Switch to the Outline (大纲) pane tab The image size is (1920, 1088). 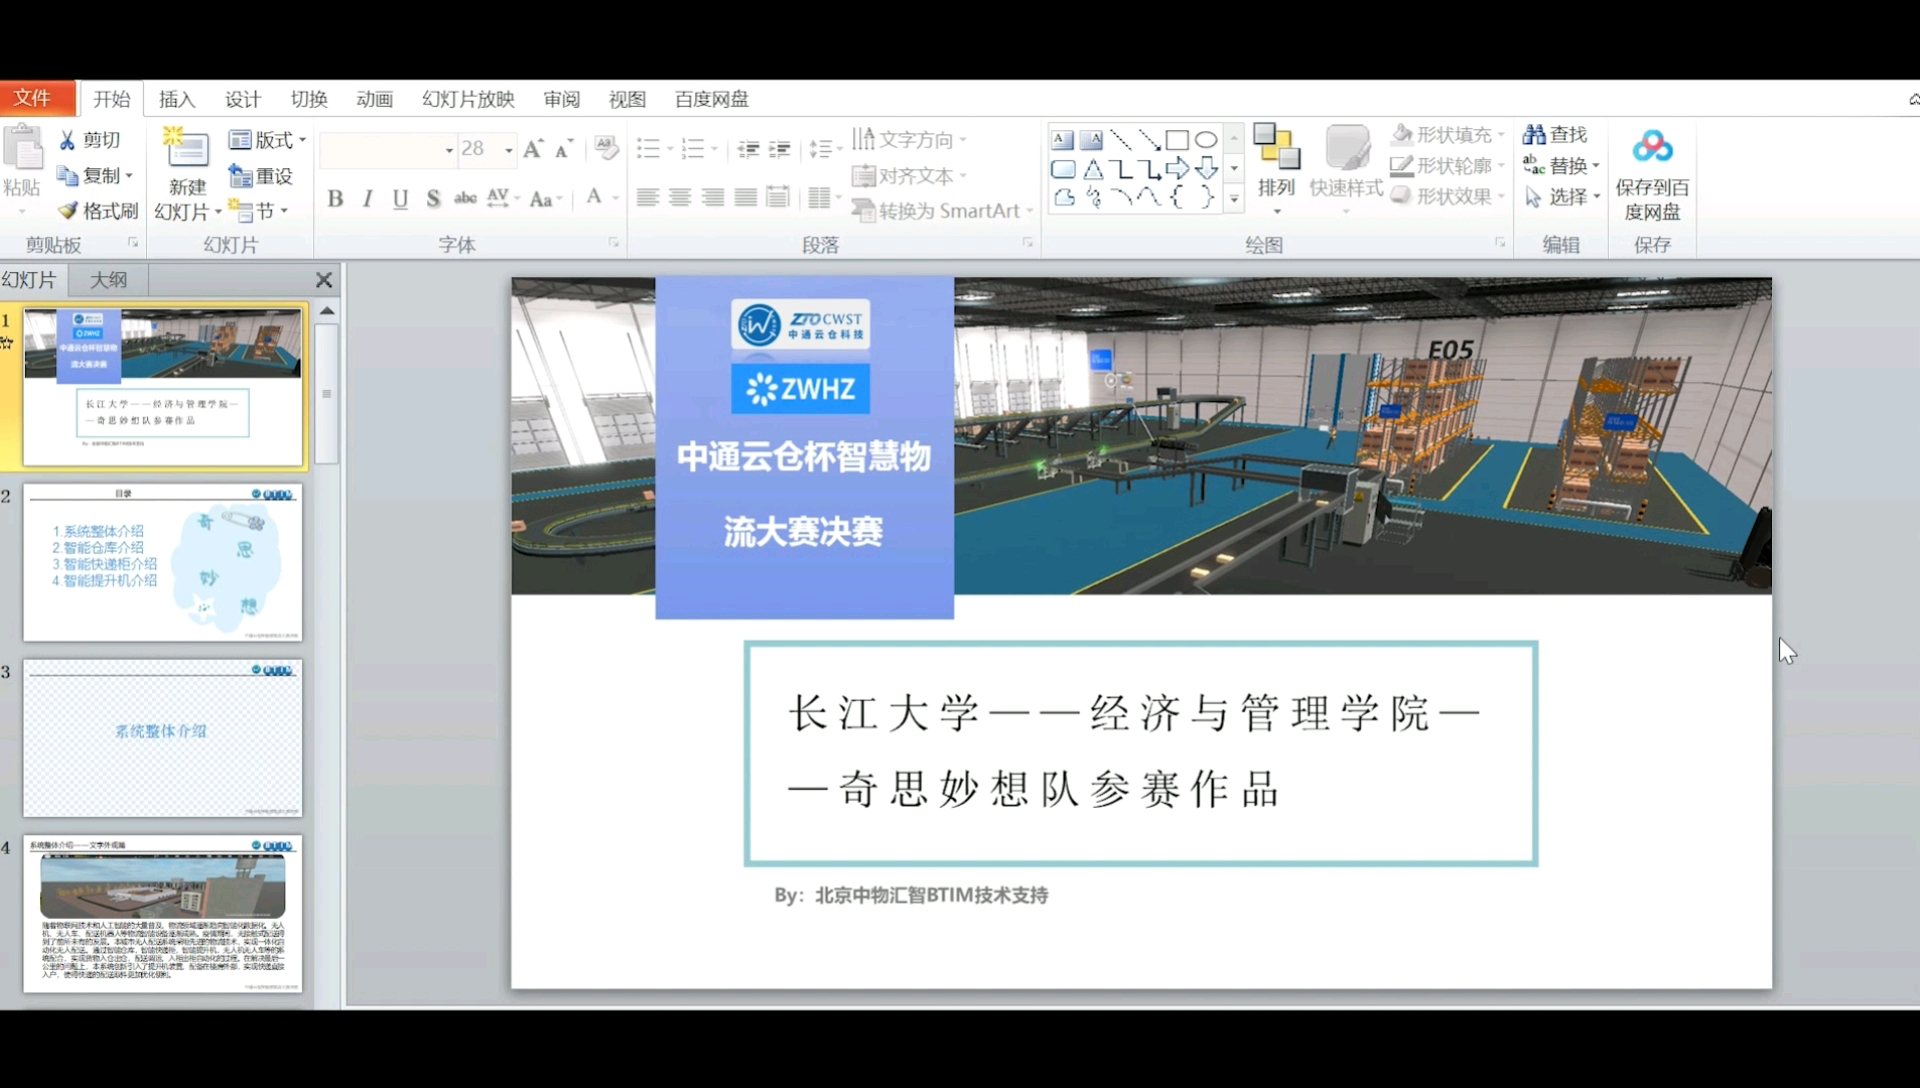tap(108, 280)
